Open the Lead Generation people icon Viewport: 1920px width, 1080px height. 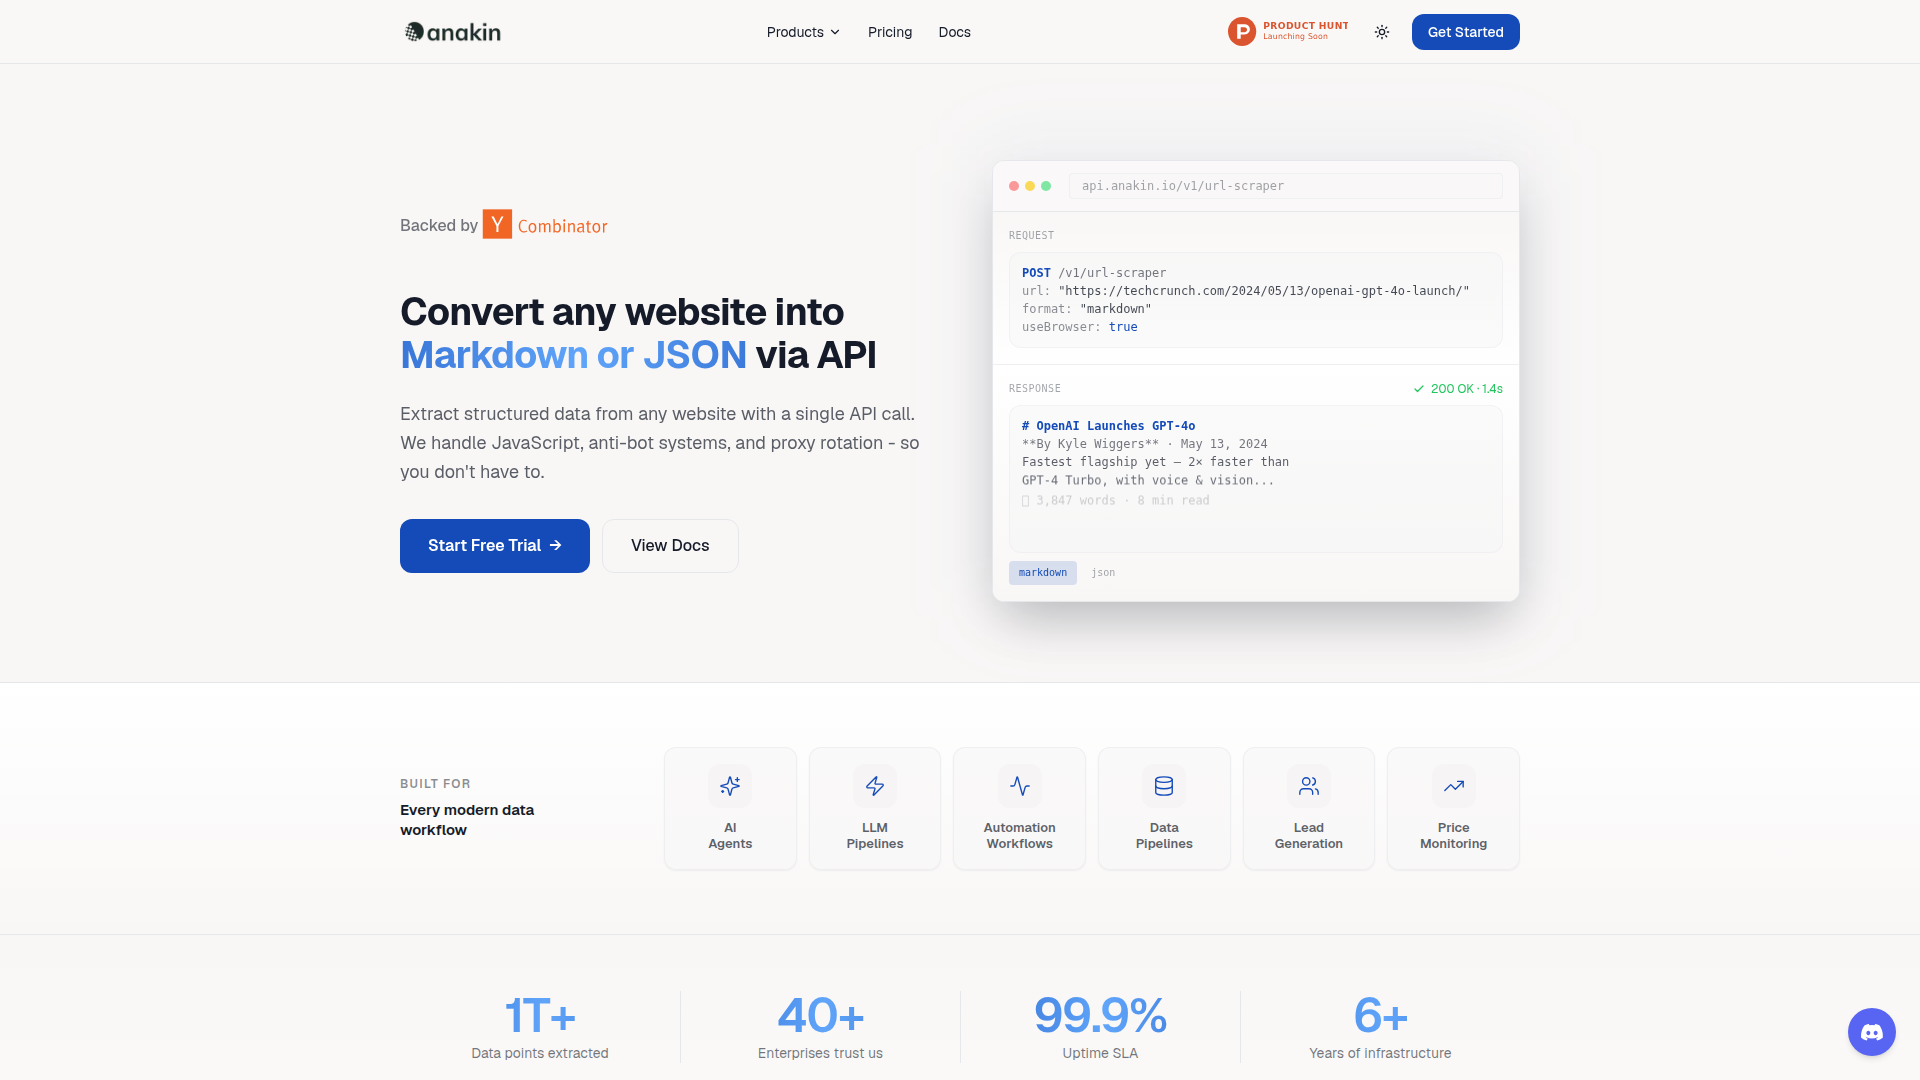(x=1308, y=786)
